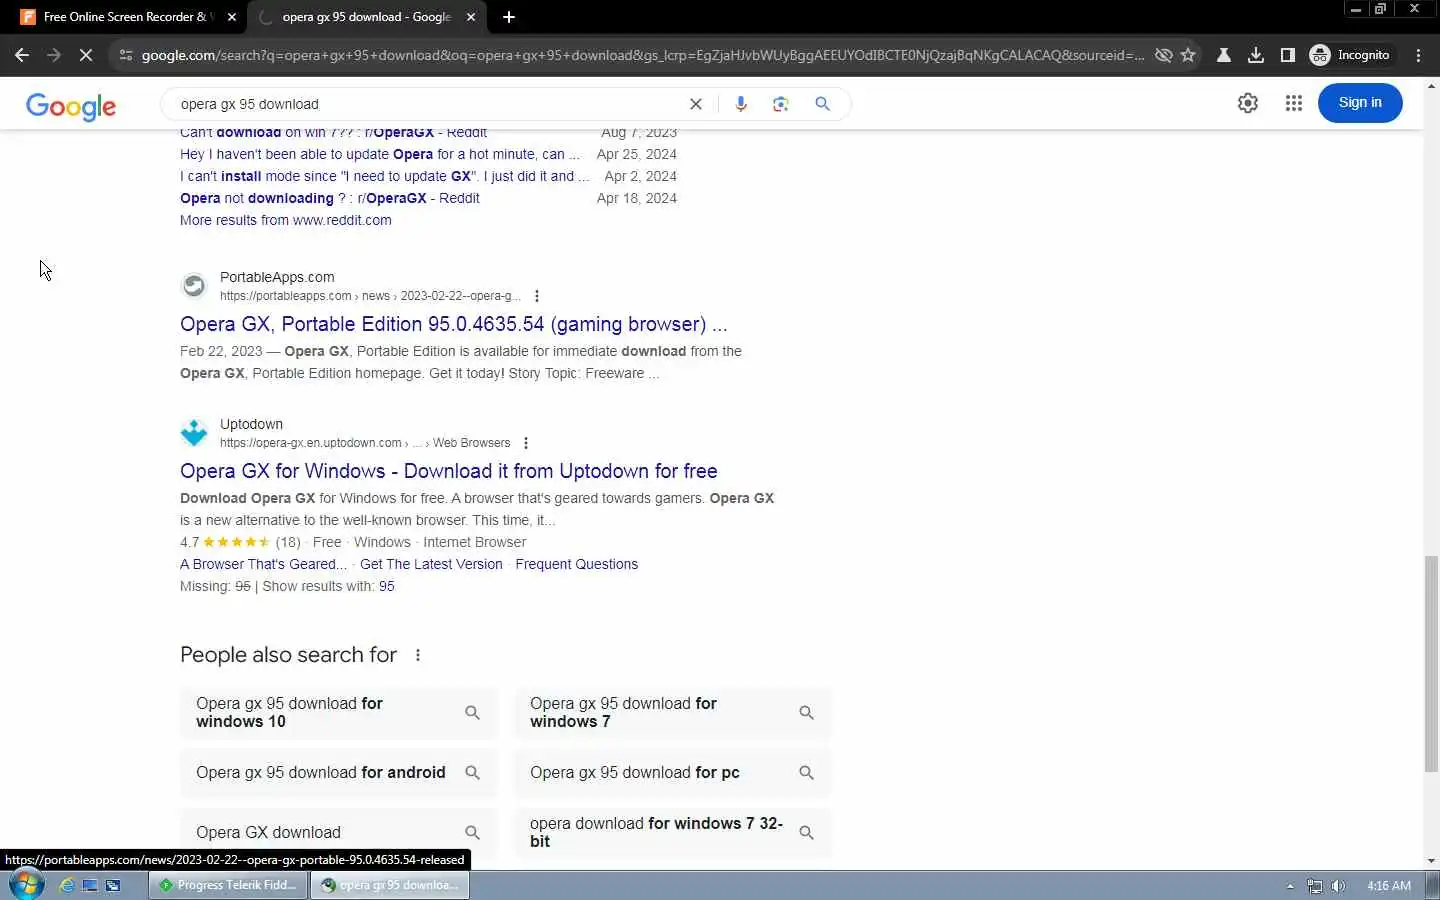This screenshot has height=900, width=1440.
Task: Click the PortableApps.com site name text
Action: point(277,277)
